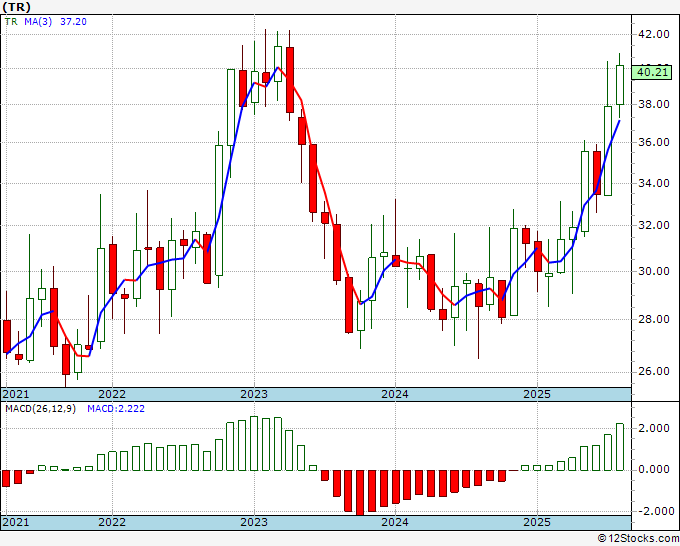Click the 42.00 price axis label
Viewport: 680px width, 546px height.
653,34
